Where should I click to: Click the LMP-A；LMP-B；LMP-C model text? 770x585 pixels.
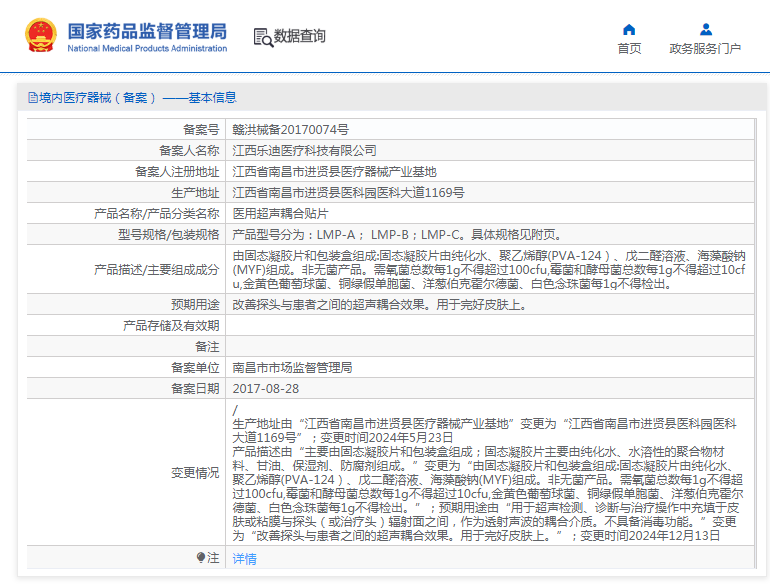[x=397, y=235]
